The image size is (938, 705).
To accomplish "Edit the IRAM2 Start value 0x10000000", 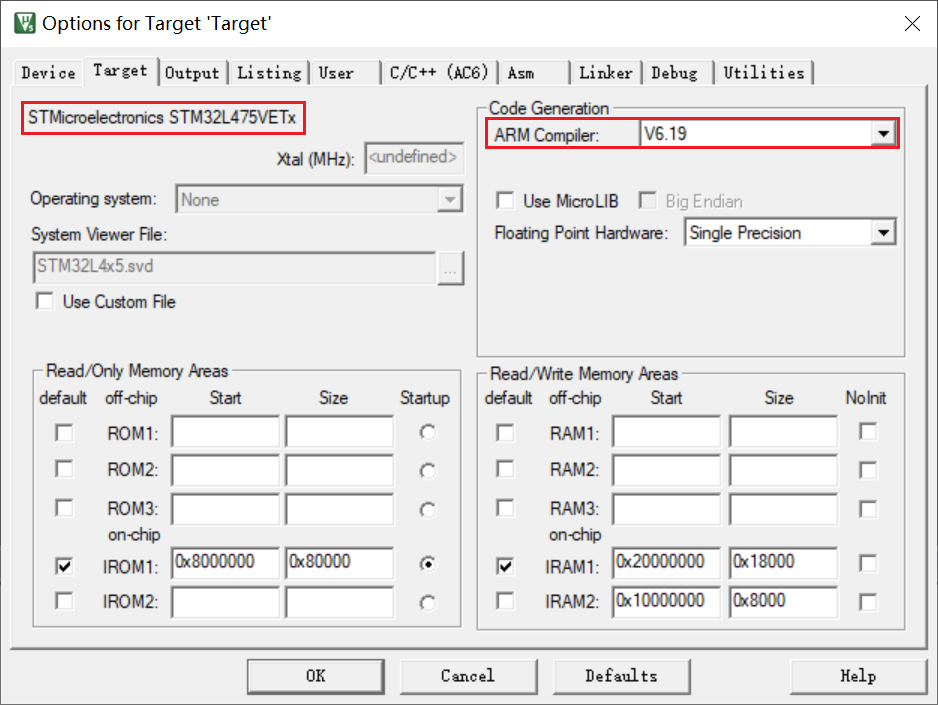I will [x=666, y=602].
